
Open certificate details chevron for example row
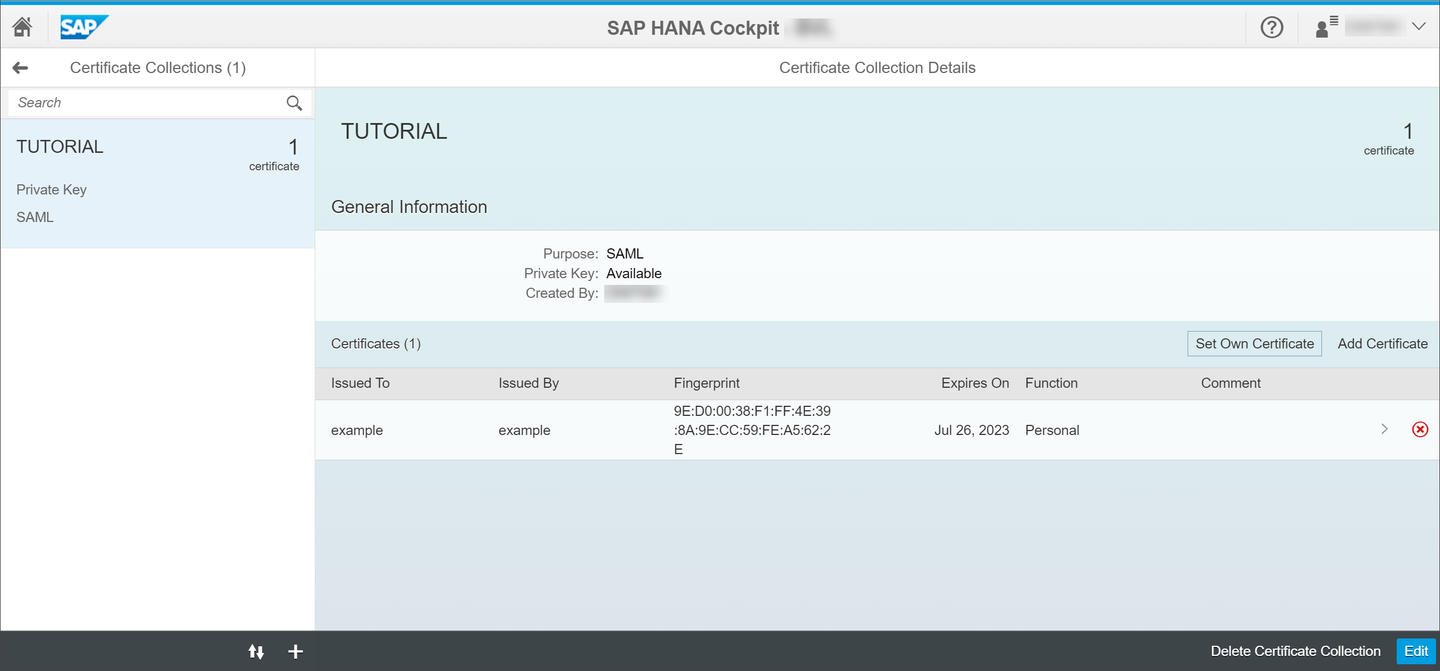[1385, 429]
